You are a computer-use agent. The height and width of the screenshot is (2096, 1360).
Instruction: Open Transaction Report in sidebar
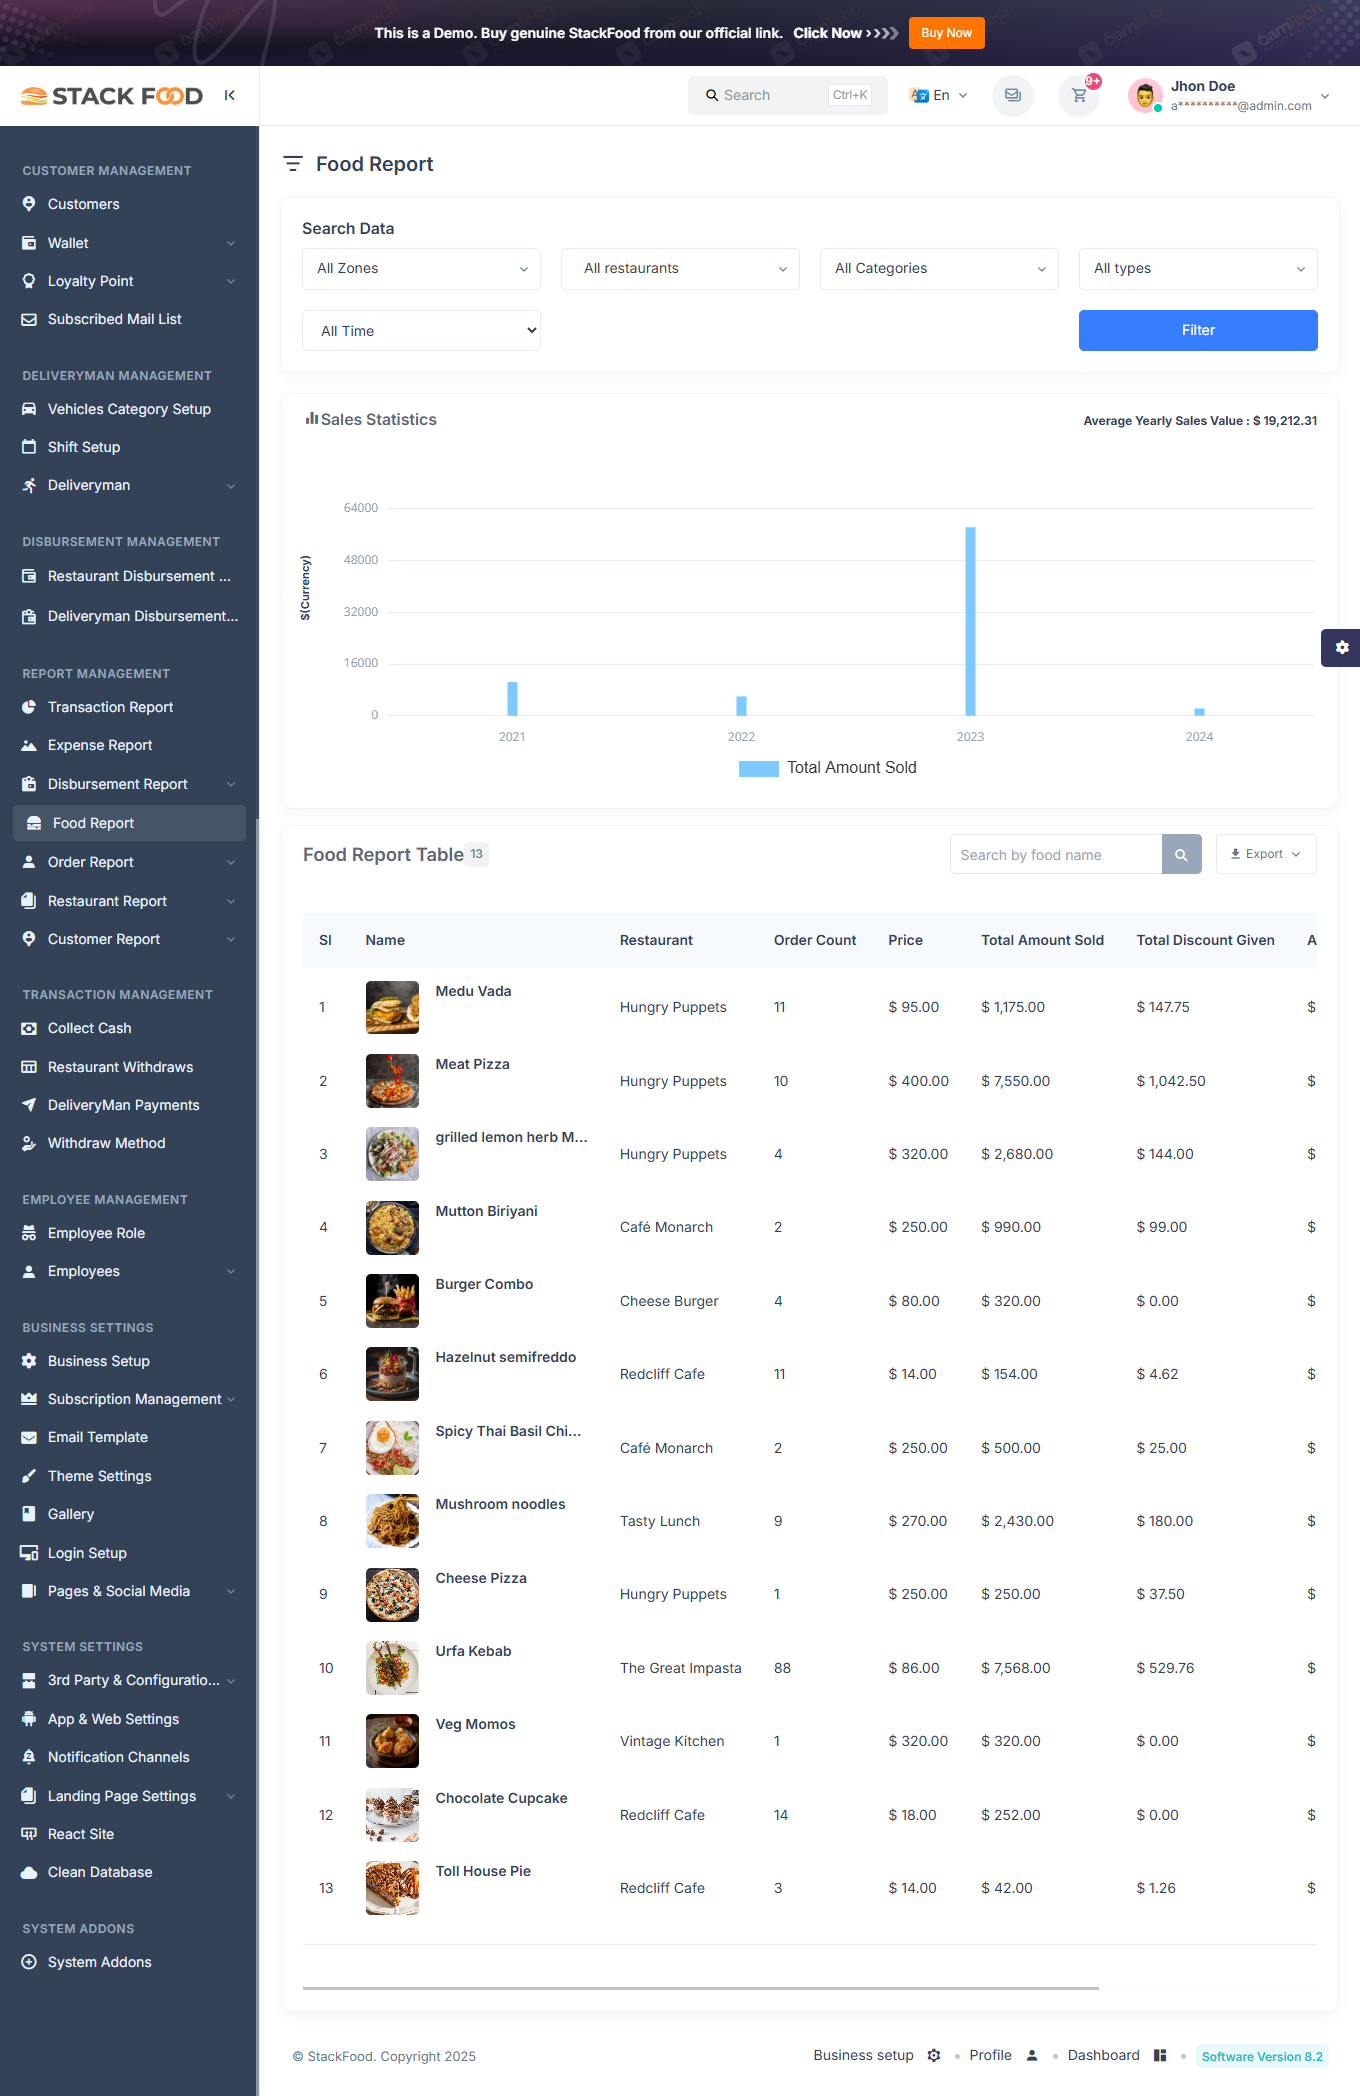110,707
